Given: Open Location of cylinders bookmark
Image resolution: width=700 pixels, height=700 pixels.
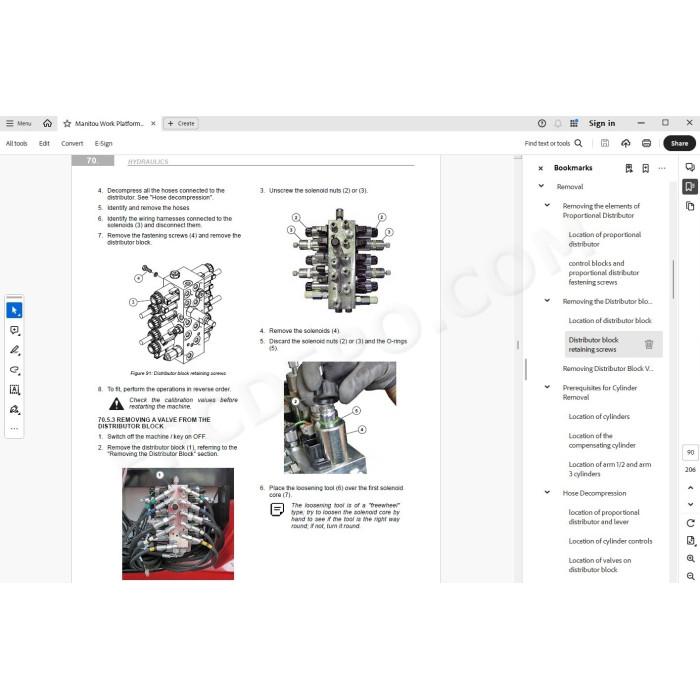Looking at the screenshot, I should coord(599,417).
